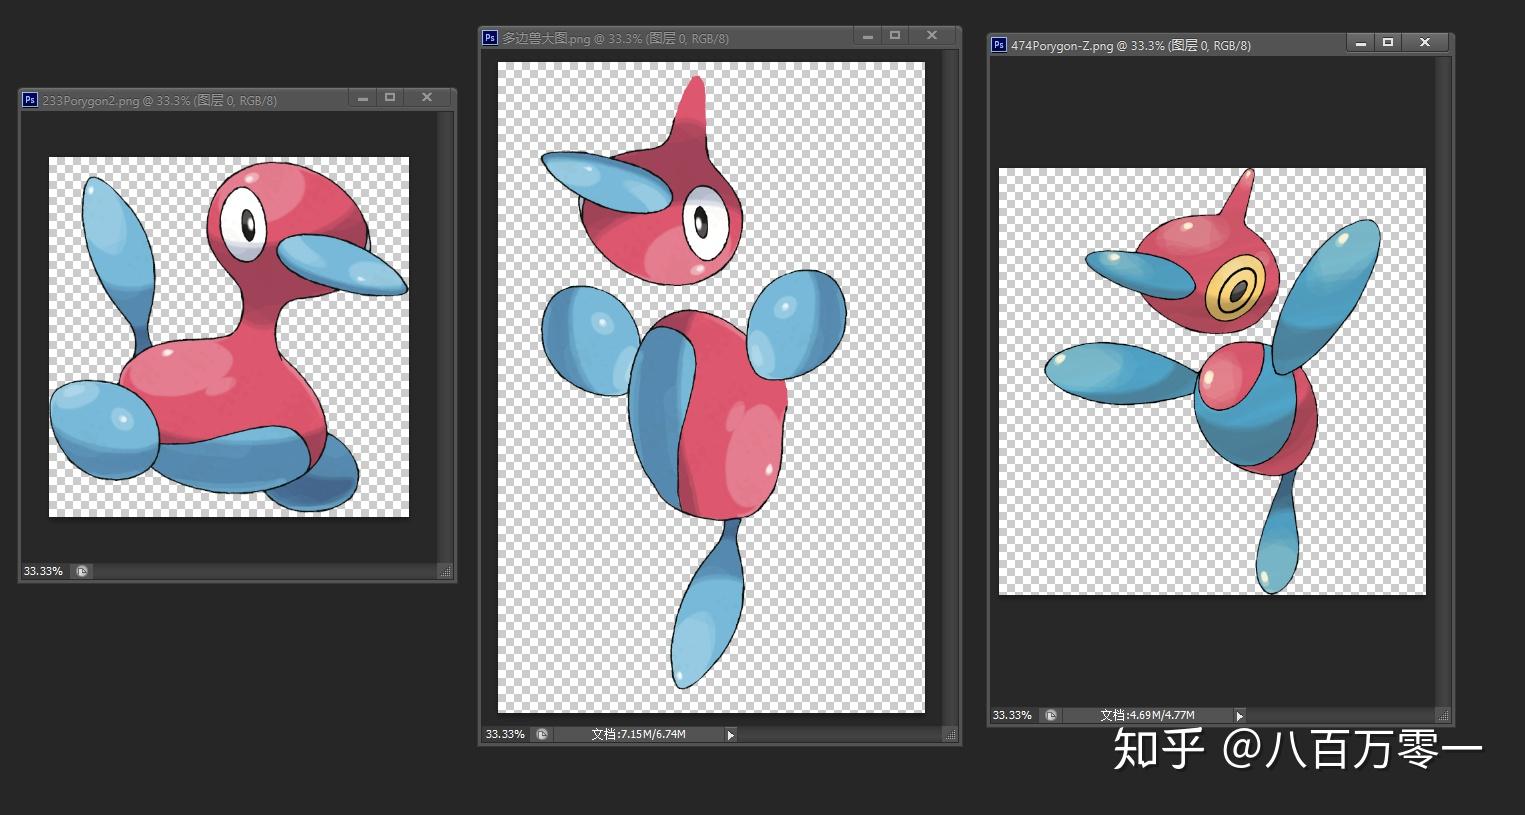The width and height of the screenshot is (1525, 815).
Task: Click the Ps icon of 233Porygon2.png window
Action: 30,100
